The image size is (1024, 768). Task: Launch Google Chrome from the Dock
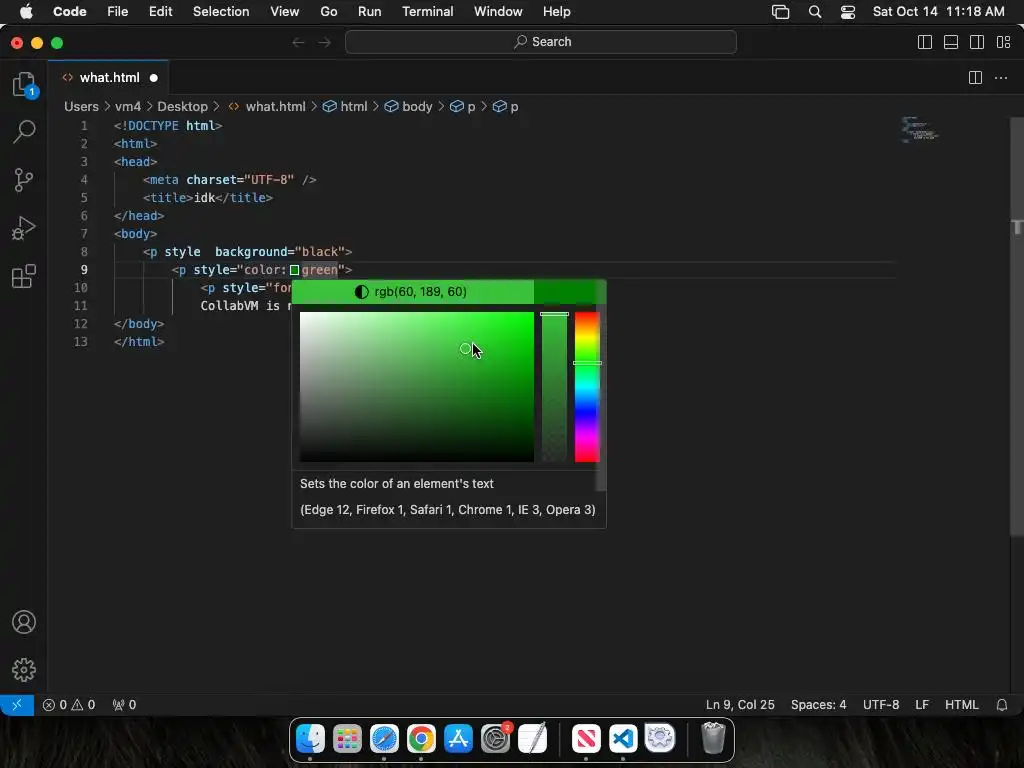click(421, 739)
